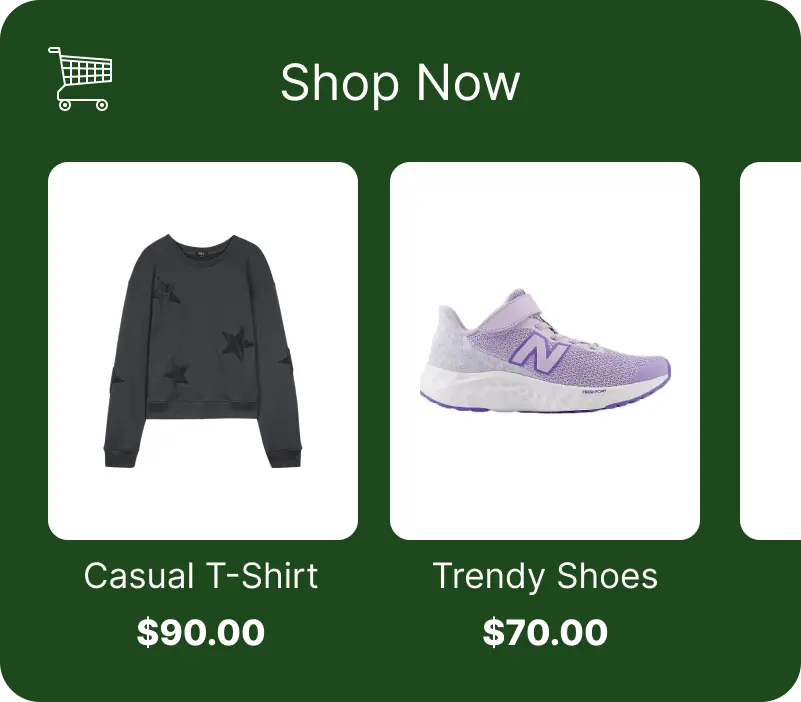Tap the white card around the sneaker
The height and width of the screenshot is (702, 801).
pyautogui.click(x=545, y=351)
